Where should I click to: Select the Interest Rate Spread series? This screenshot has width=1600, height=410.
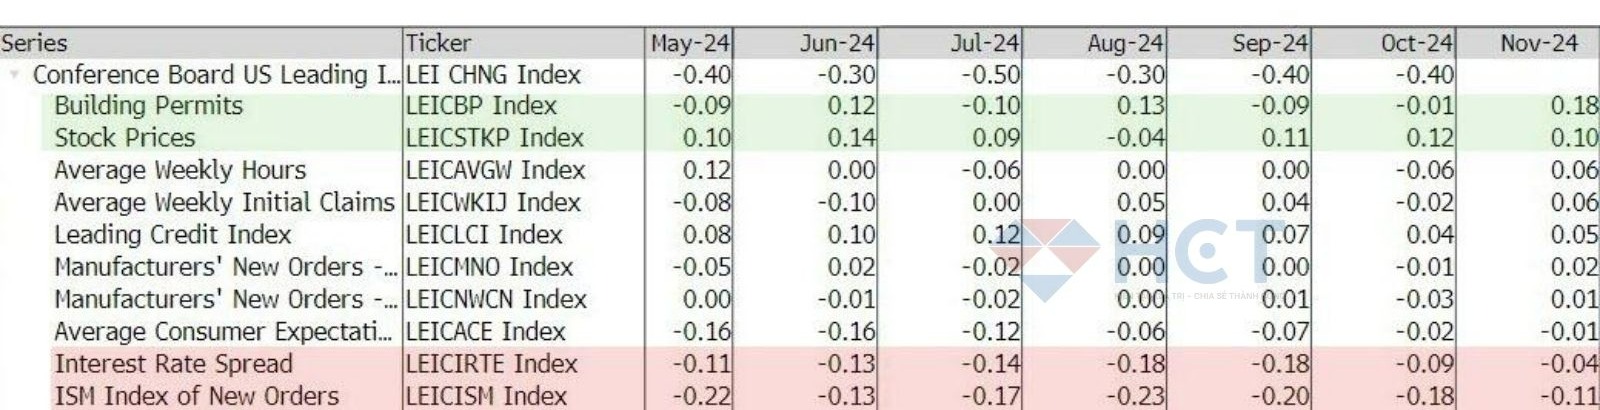click(x=174, y=364)
